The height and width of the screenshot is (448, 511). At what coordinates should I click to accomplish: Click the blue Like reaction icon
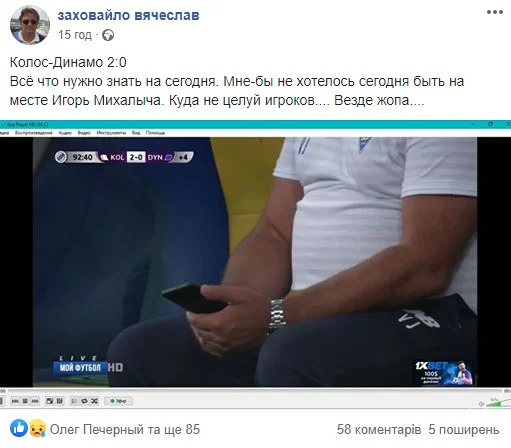coord(19,428)
